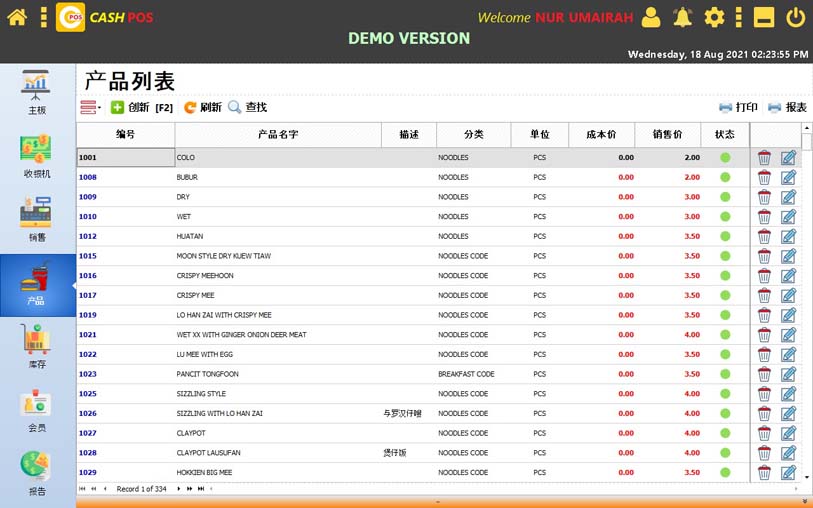Click the power off icon
Screen dimensions: 813x508
795,17
